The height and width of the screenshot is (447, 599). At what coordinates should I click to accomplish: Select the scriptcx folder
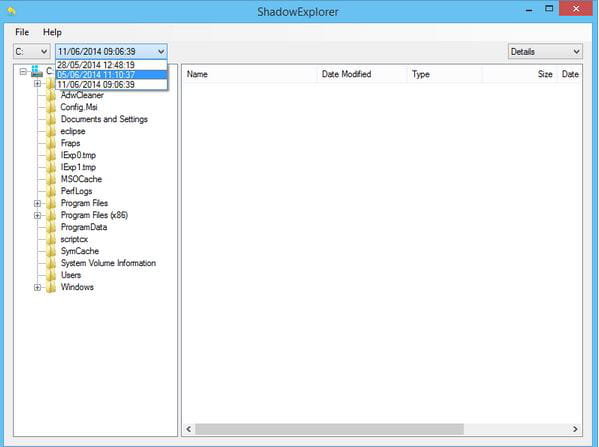pyautogui.click(x=74, y=239)
